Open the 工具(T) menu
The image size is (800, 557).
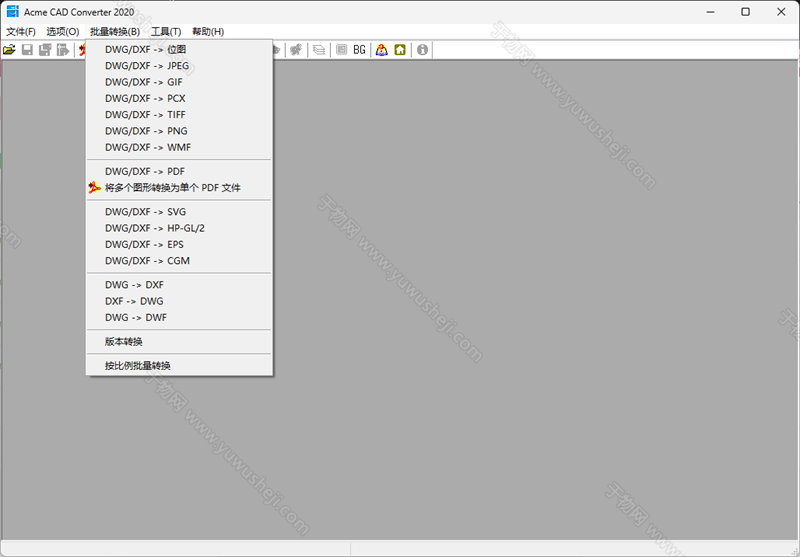coord(166,32)
